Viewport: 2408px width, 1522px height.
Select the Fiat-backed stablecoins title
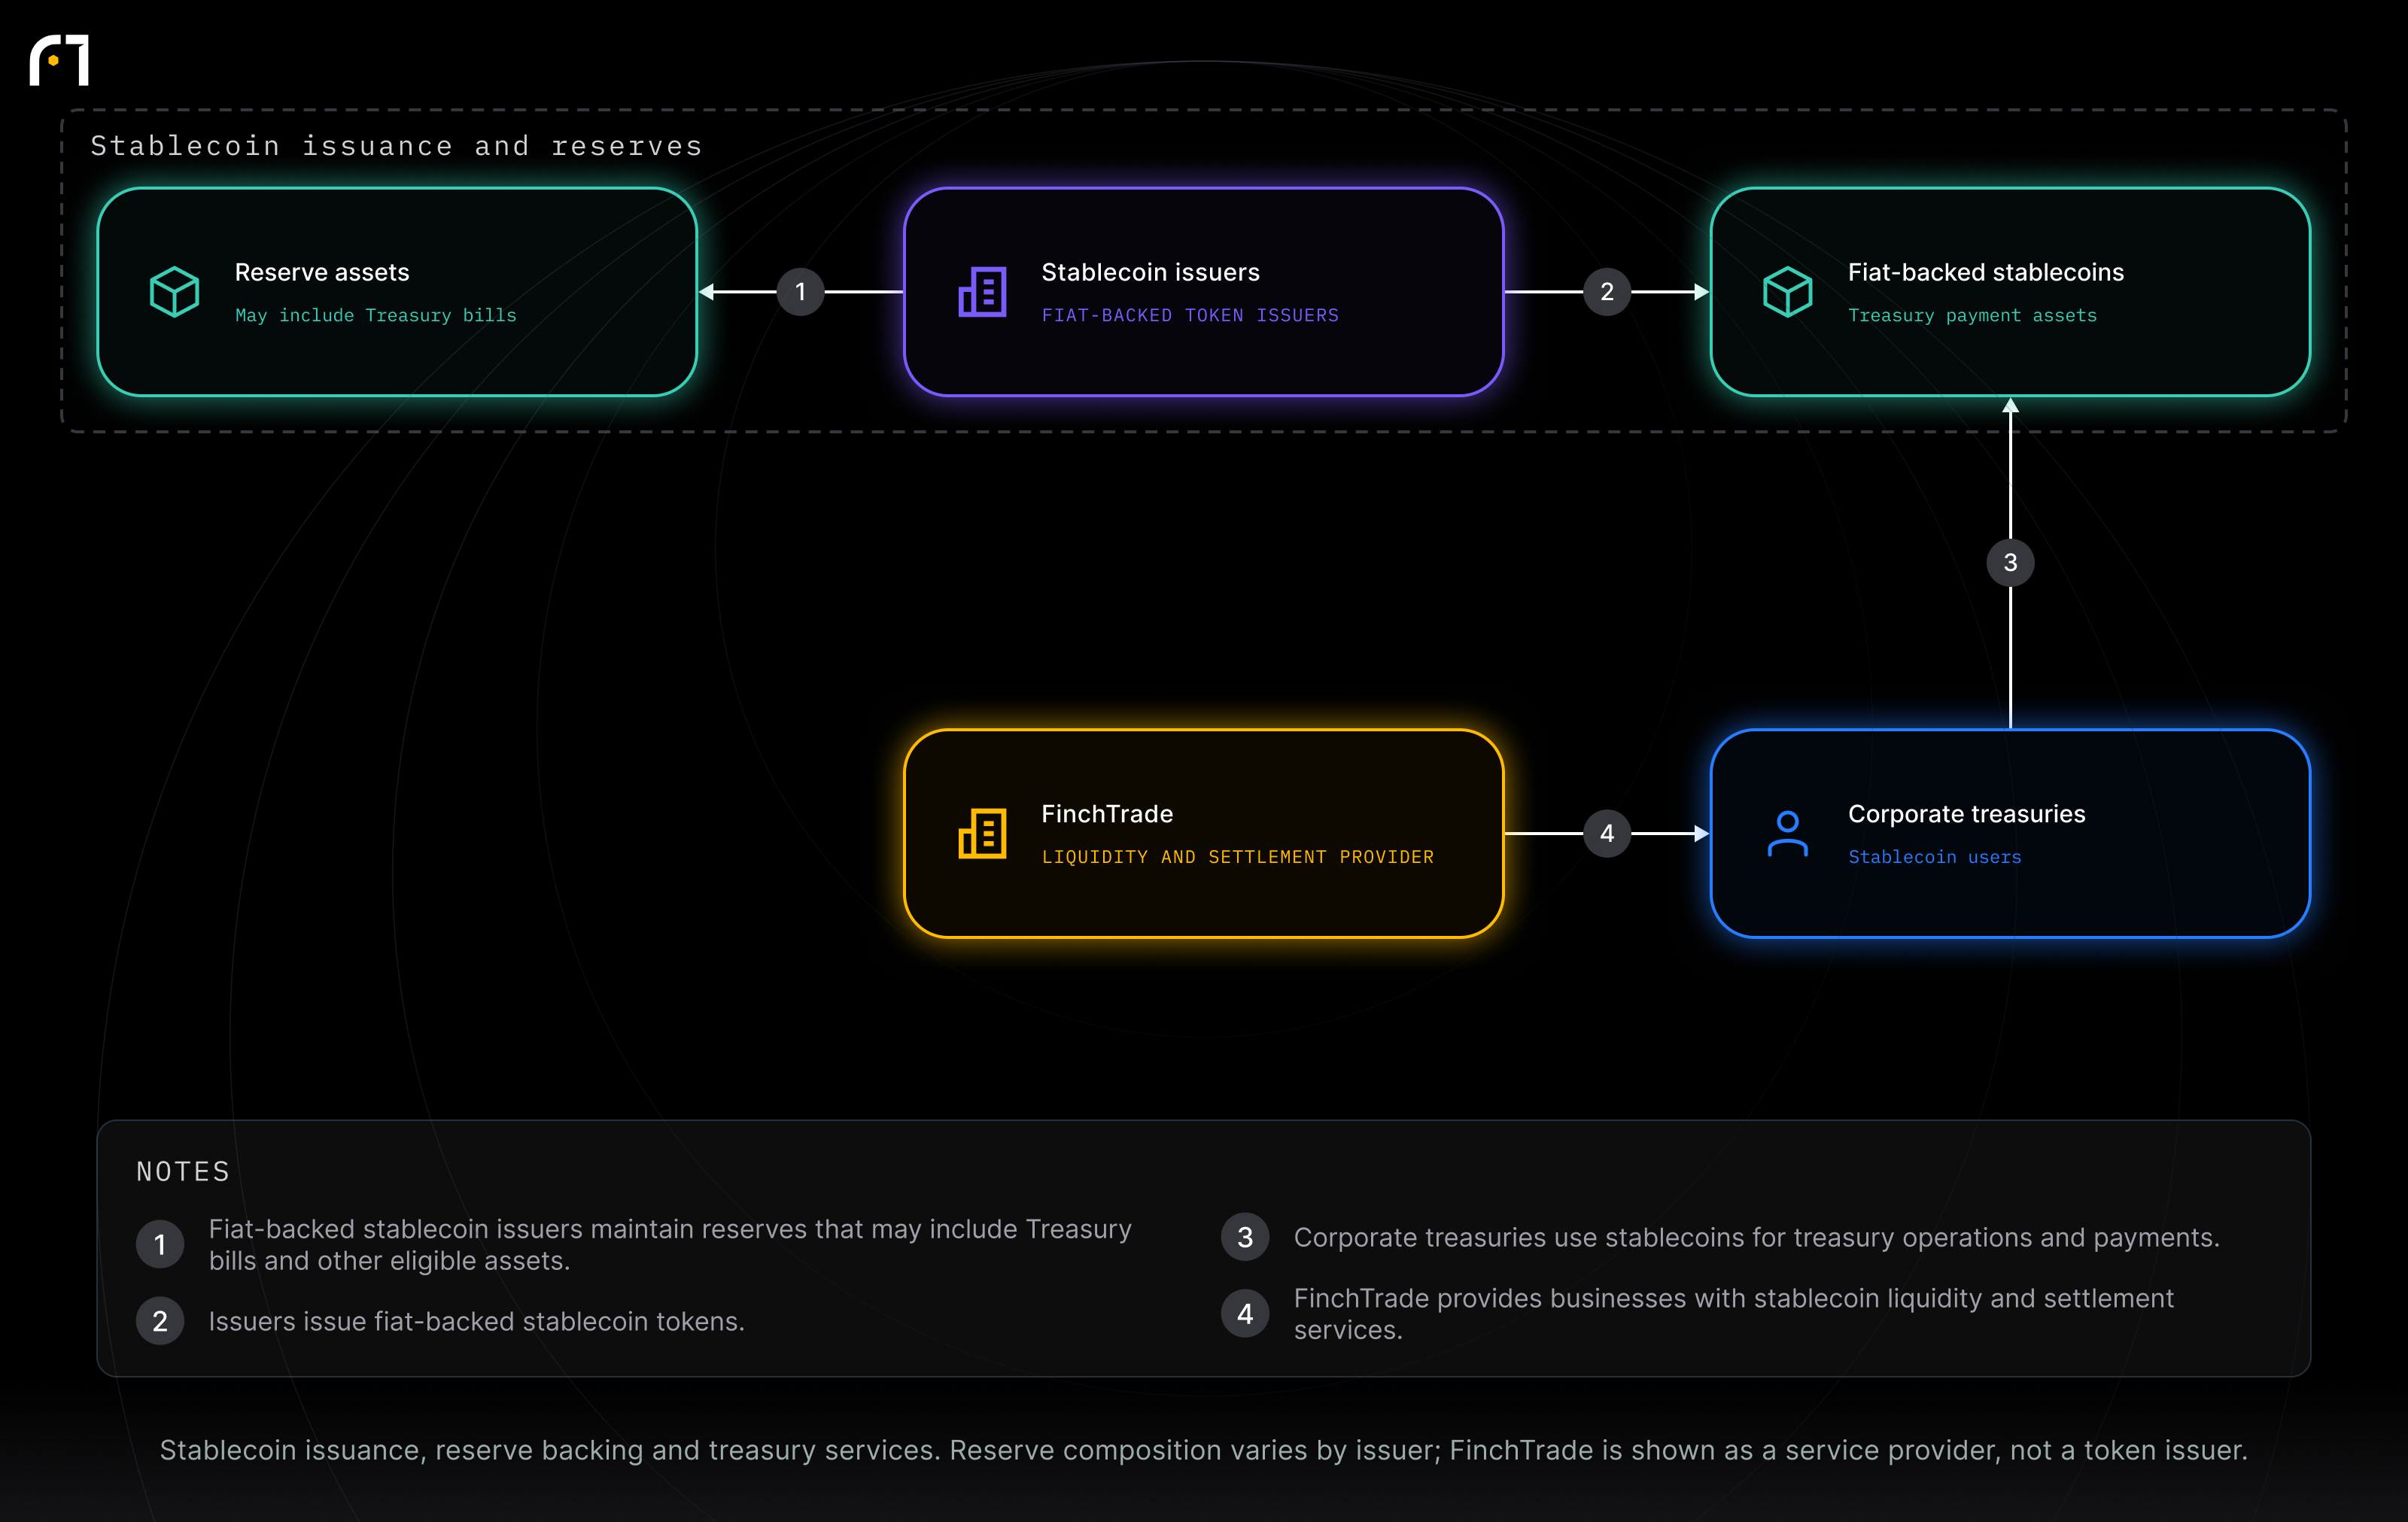click(1985, 272)
